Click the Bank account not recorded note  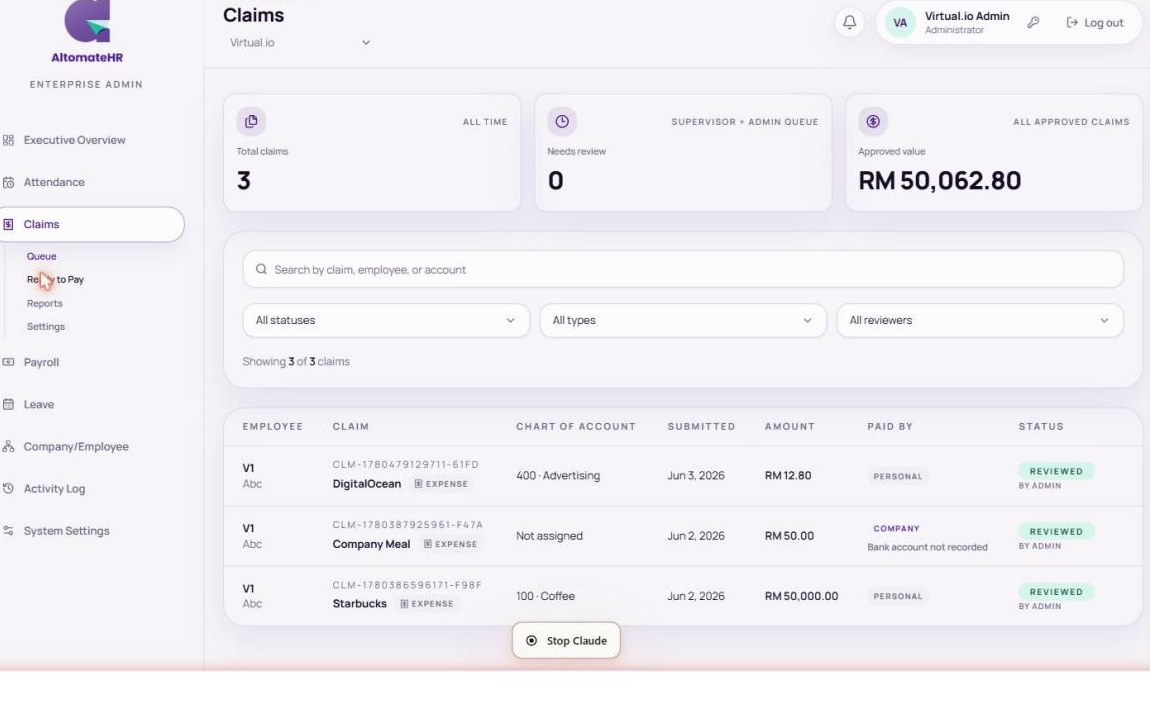tap(927, 548)
